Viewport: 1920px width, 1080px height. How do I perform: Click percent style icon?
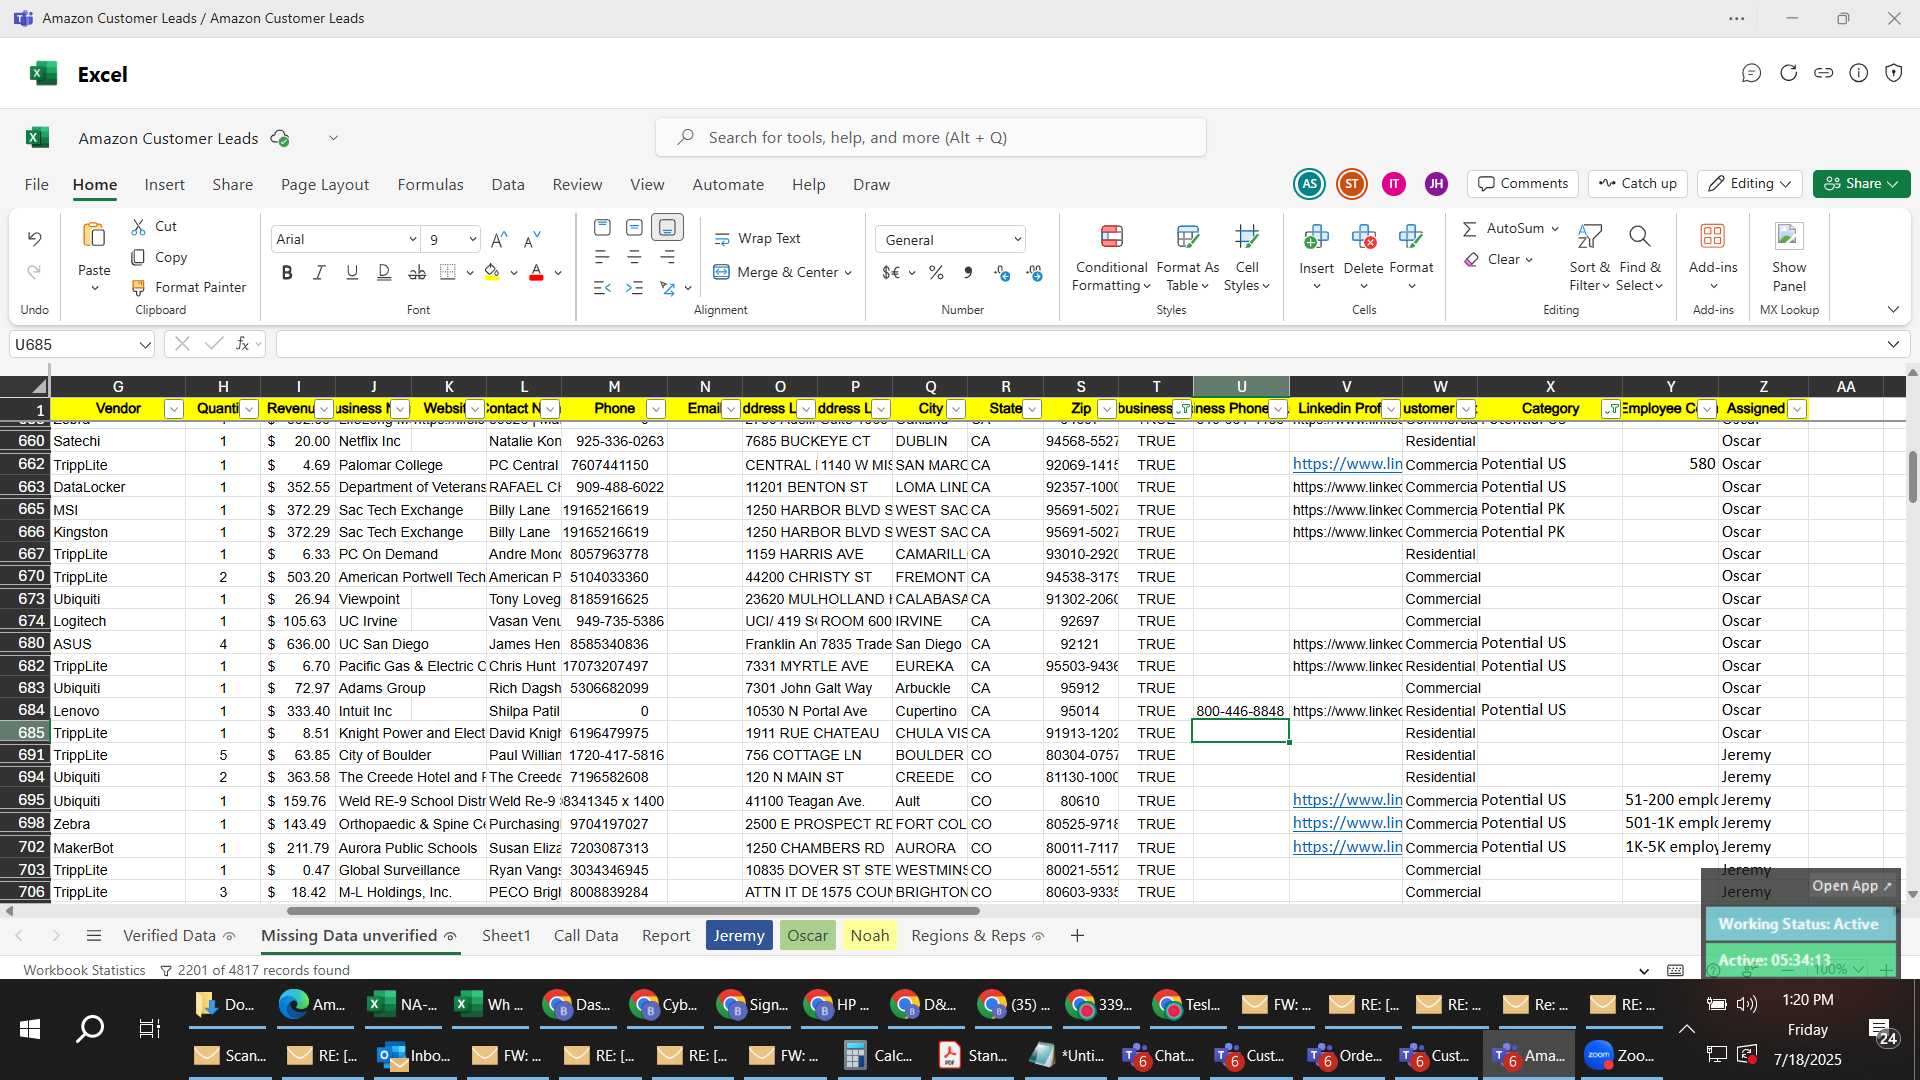click(936, 272)
